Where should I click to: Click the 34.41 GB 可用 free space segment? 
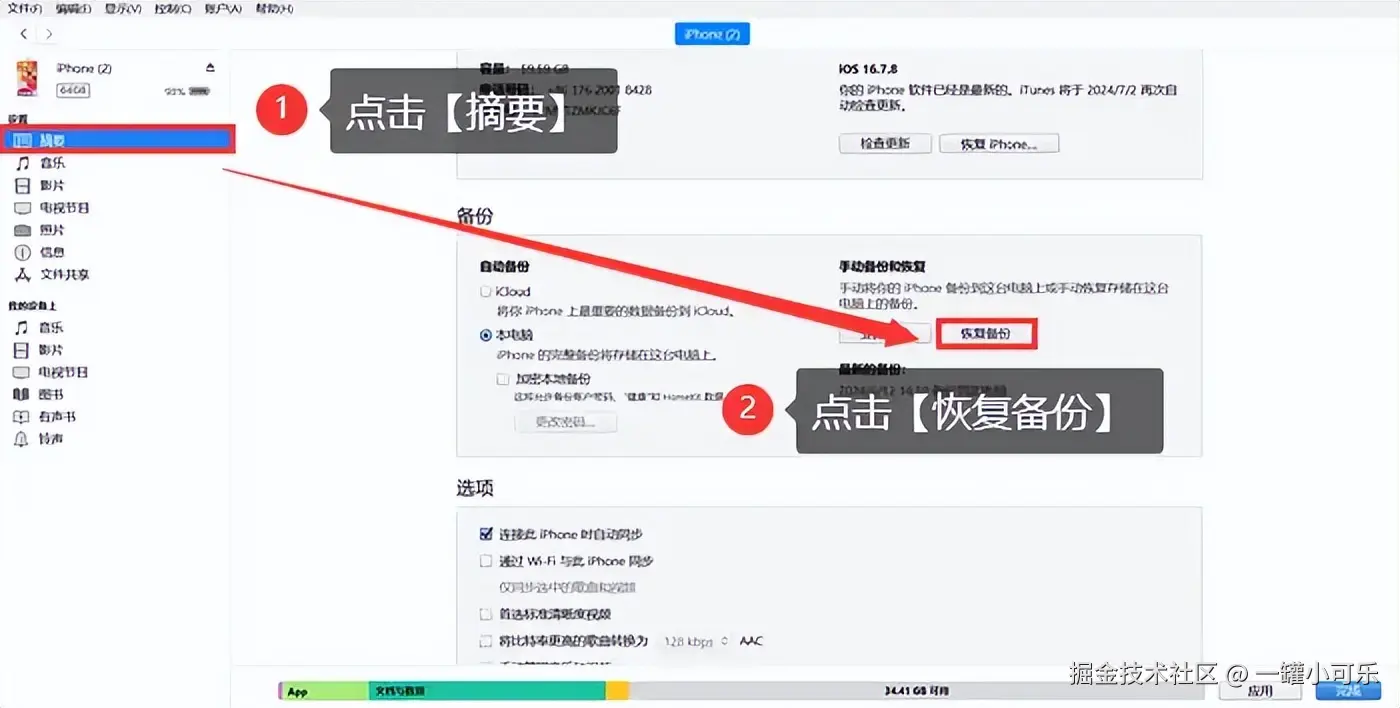tap(917, 691)
